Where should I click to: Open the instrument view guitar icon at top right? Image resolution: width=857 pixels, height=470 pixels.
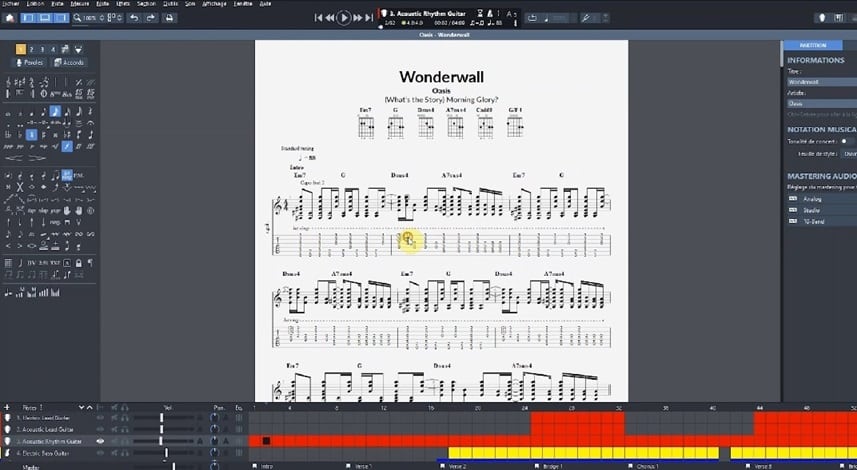[x=821, y=18]
